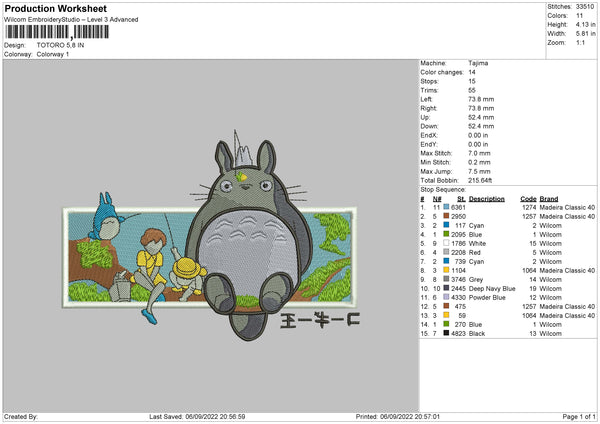This screenshot has width=600, height=424.
Task: Click the Description column header
Action: click(x=486, y=198)
